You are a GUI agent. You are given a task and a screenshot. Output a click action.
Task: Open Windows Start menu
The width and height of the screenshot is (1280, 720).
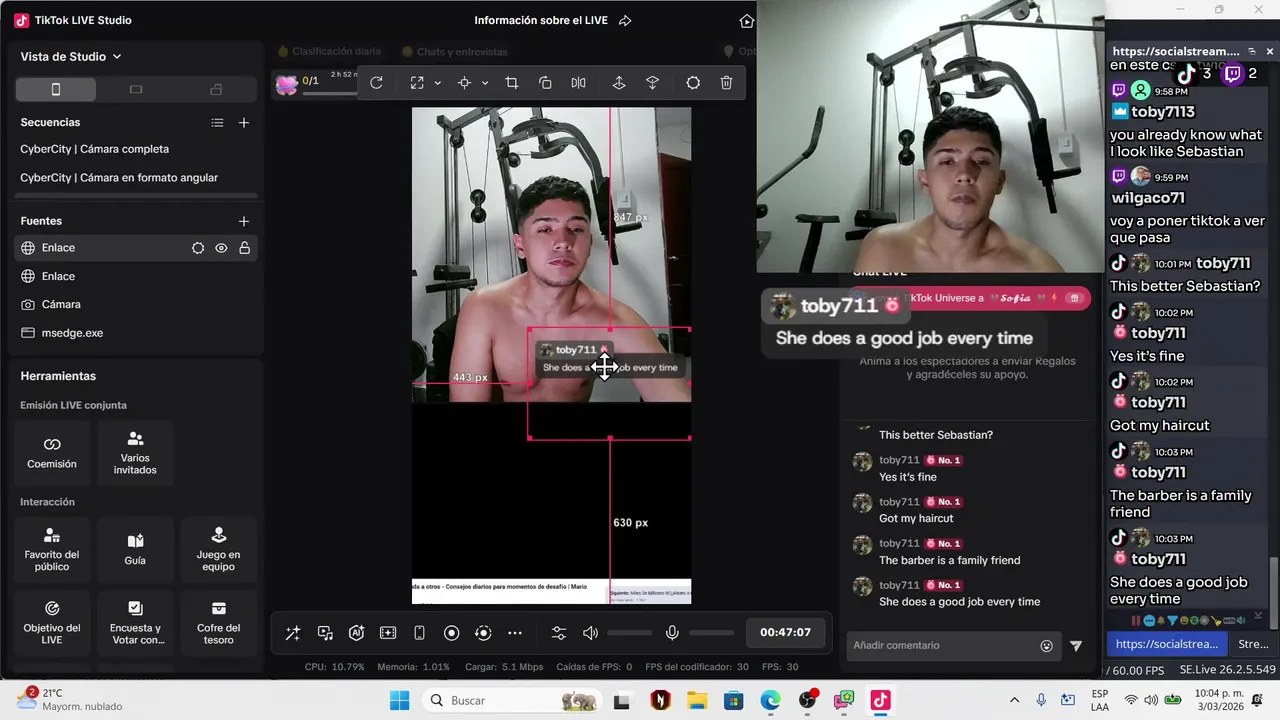tap(399, 700)
